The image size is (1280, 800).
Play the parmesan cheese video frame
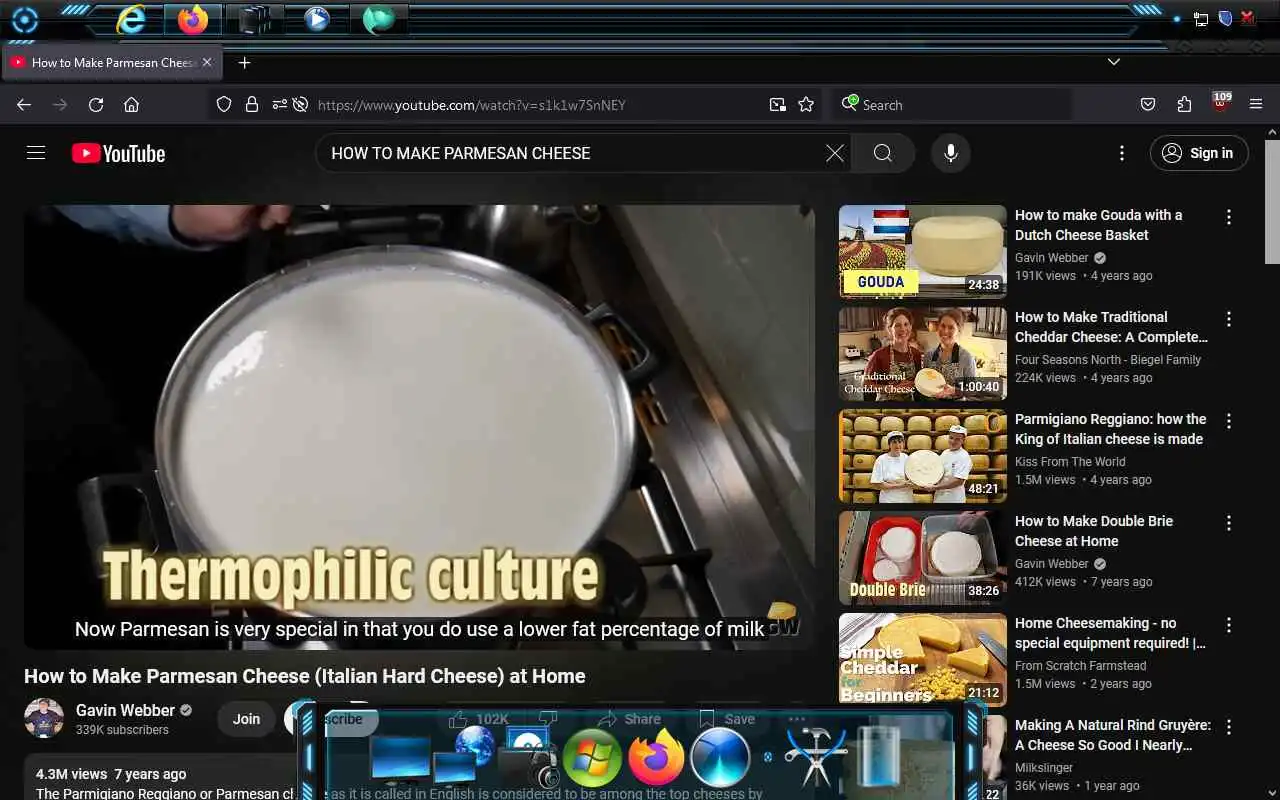(x=419, y=427)
